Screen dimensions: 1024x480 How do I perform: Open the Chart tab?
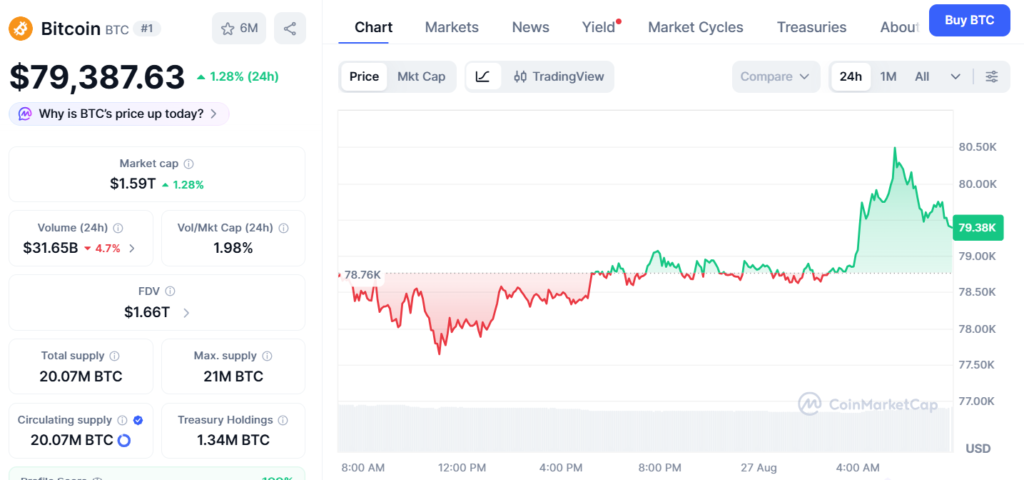tap(374, 27)
